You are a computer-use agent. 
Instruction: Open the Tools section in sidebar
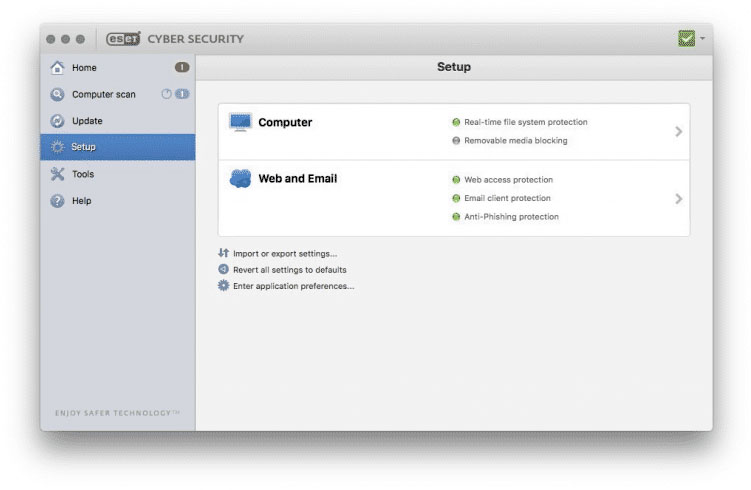pyautogui.click(x=83, y=174)
